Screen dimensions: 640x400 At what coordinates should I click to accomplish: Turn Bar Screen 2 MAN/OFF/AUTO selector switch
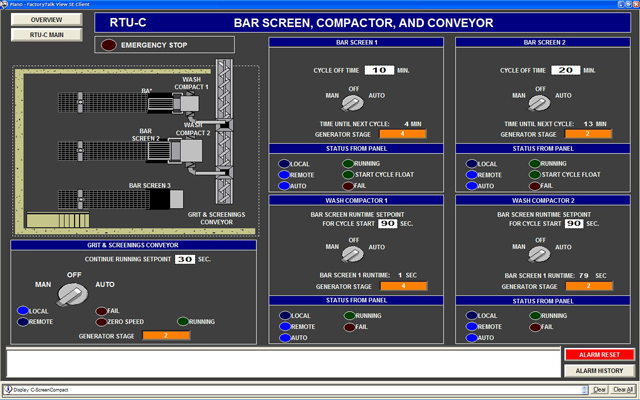tap(536, 102)
